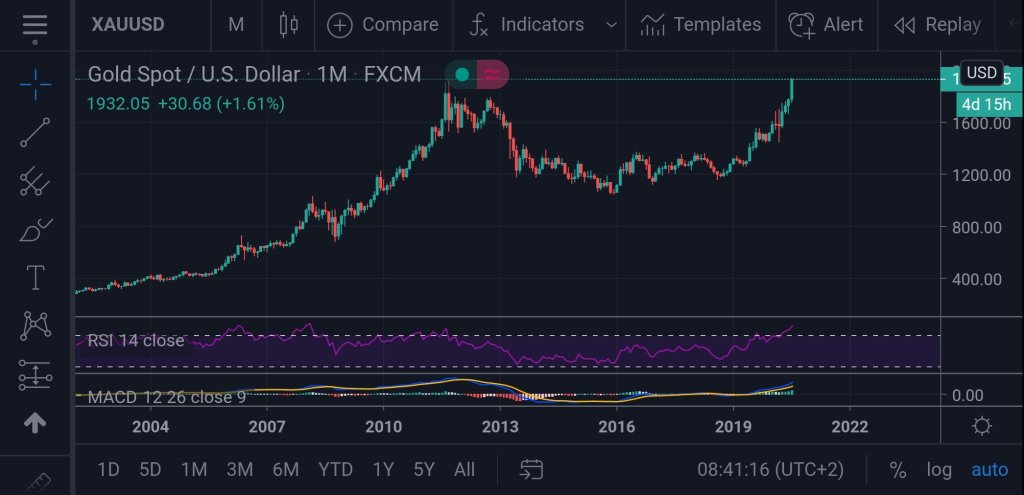The width and height of the screenshot is (1024, 495).
Task: Select the trend line drawing tool
Action: pyautogui.click(x=35, y=133)
